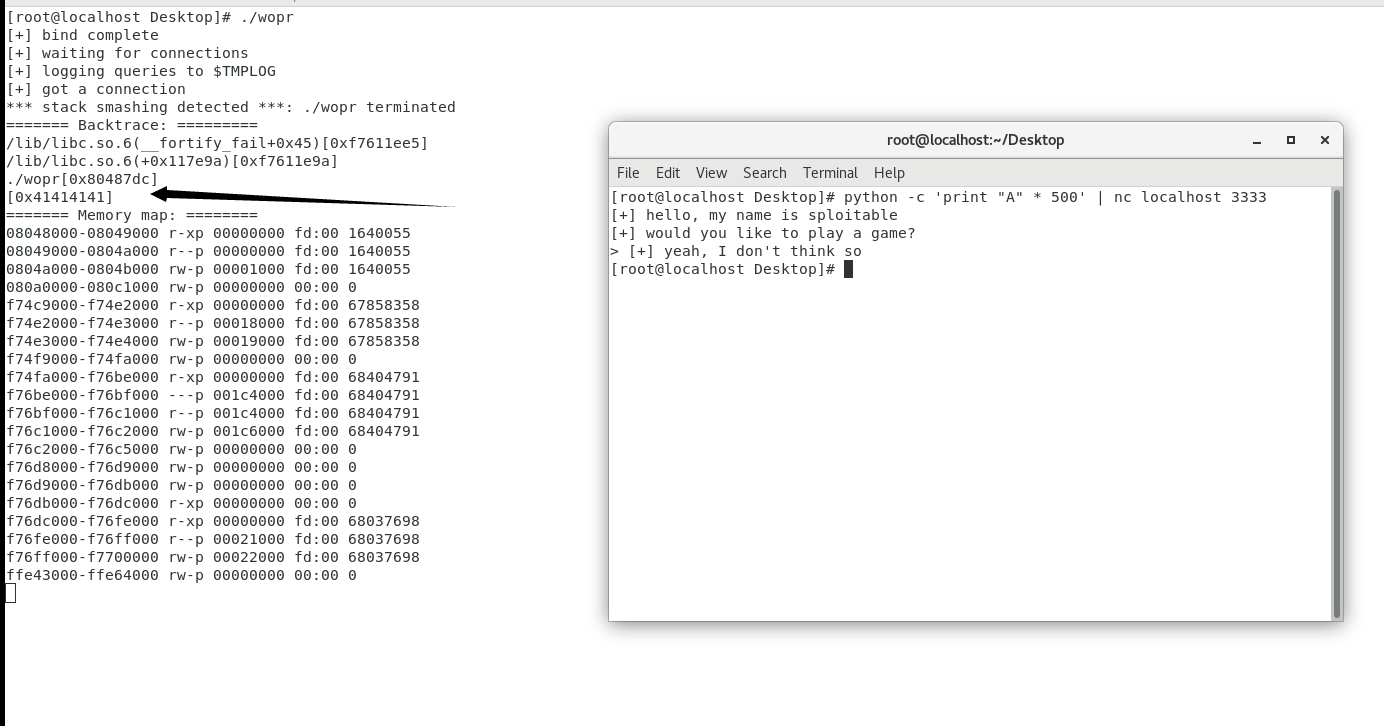This screenshot has height=726, width=1384.
Task: Click the '__fortify_fail+0x45' backtrace line
Action: click(x=217, y=143)
